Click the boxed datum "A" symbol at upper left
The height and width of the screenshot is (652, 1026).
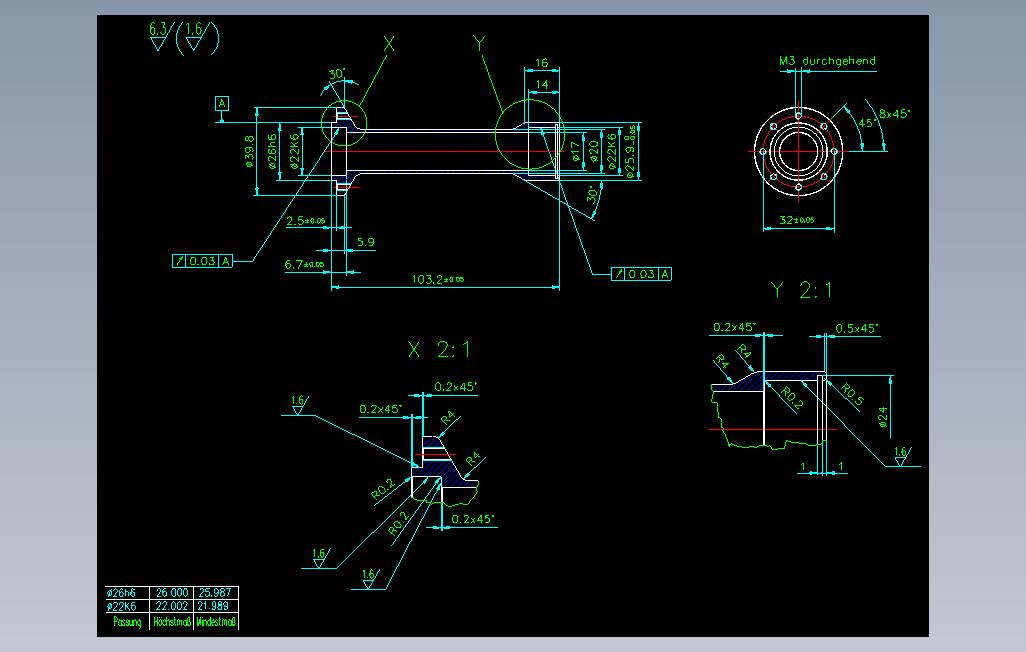pyautogui.click(x=222, y=103)
